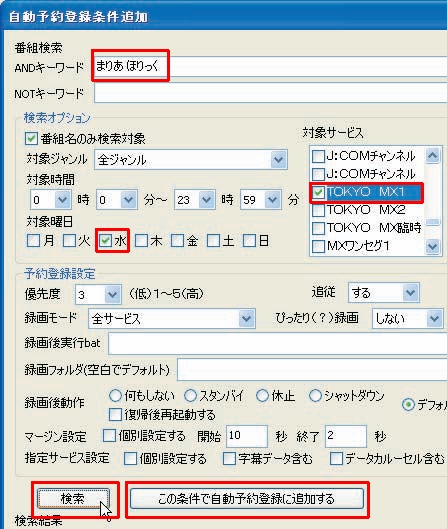
Task: Uncheck the 水 weekday checkbox
Action: pyautogui.click(x=105, y=241)
